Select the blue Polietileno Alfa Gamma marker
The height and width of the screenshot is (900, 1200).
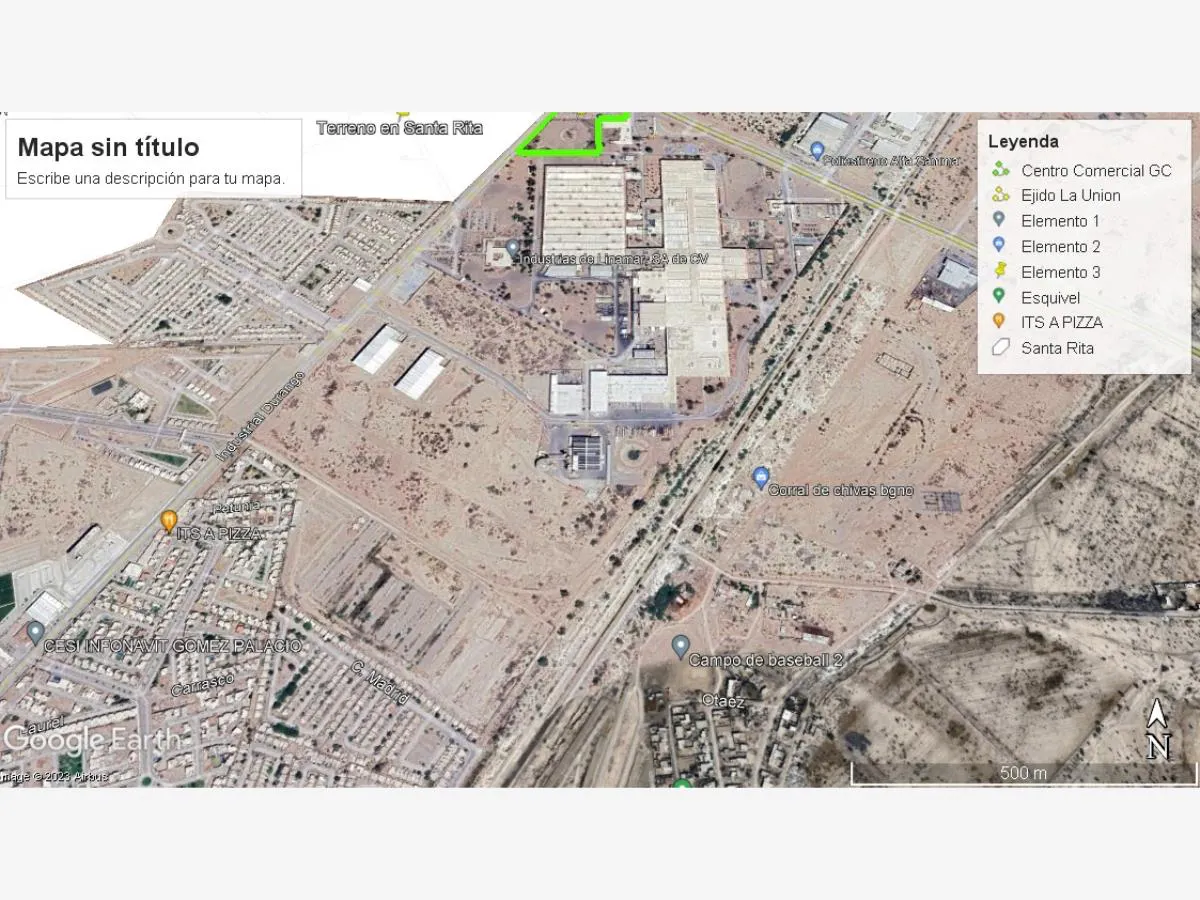pos(817,151)
